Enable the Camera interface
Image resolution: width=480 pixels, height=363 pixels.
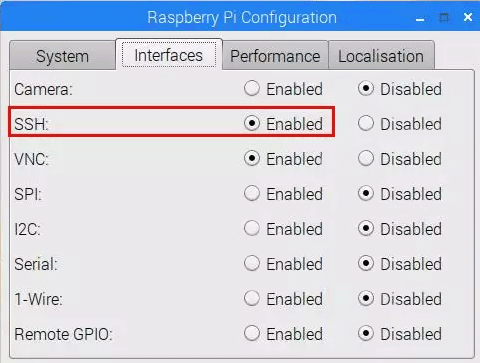click(252, 89)
